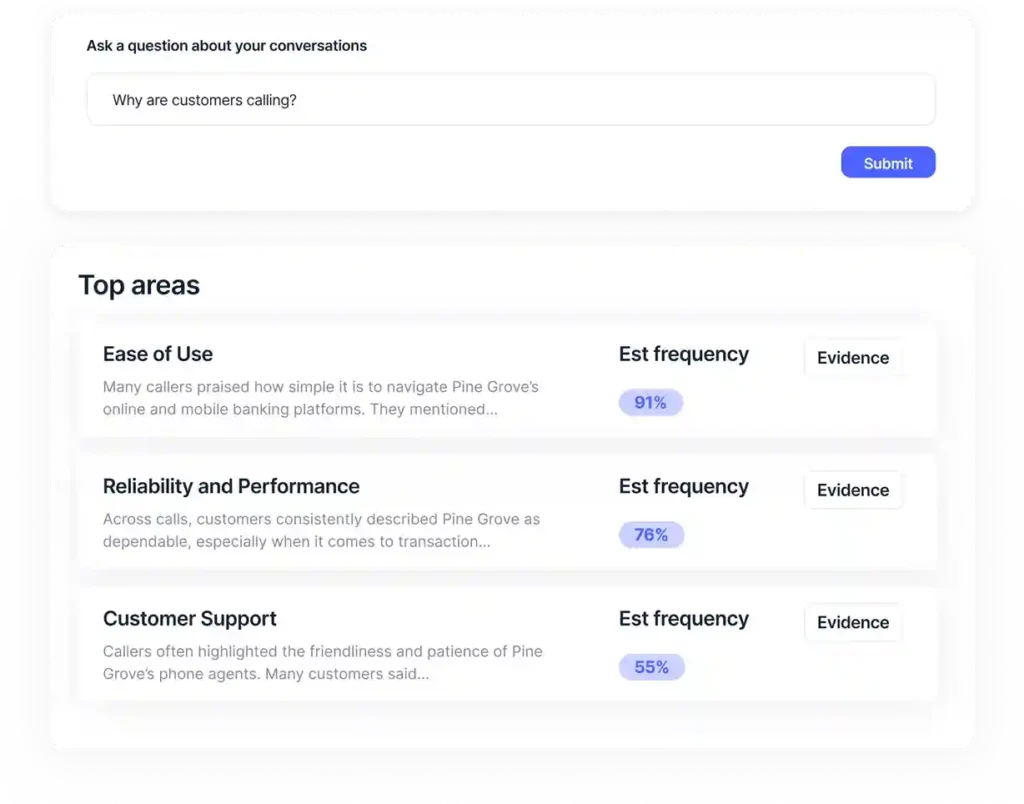Select the 76% frequency badge

point(650,534)
